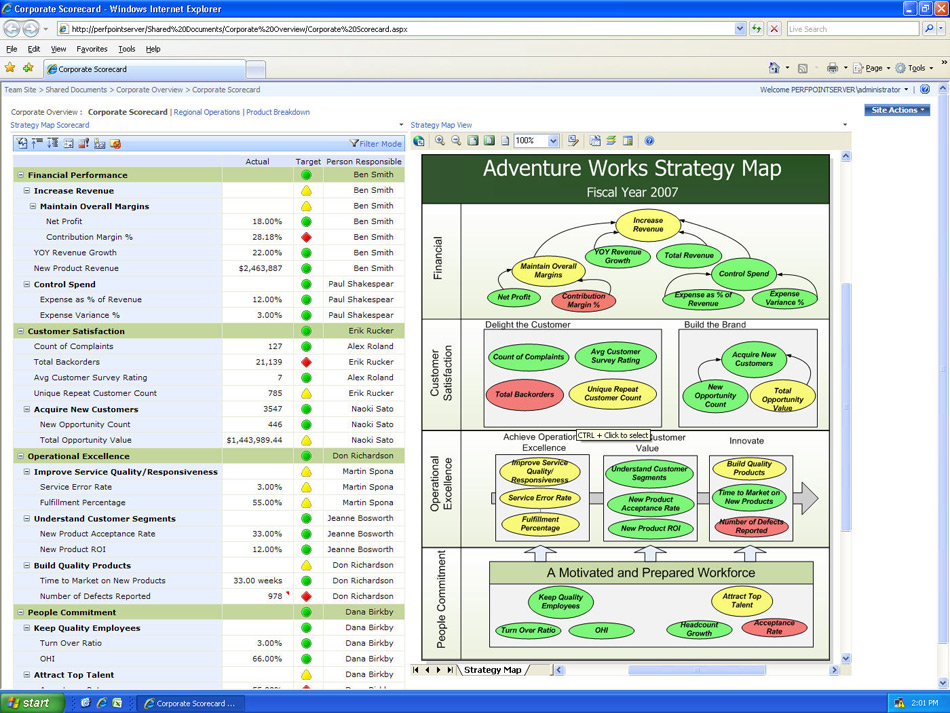Collapse the Operational Excellence group
950x713 pixels.
point(21,456)
